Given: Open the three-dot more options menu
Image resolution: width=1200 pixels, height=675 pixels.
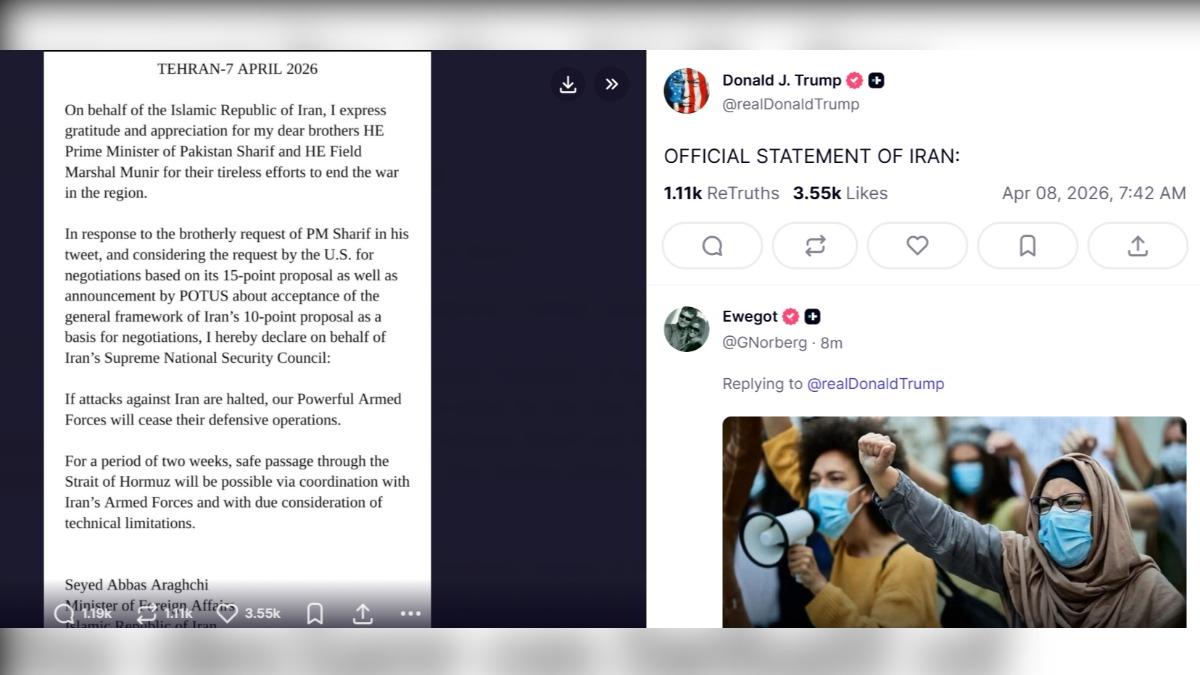Looking at the screenshot, I should click(411, 613).
